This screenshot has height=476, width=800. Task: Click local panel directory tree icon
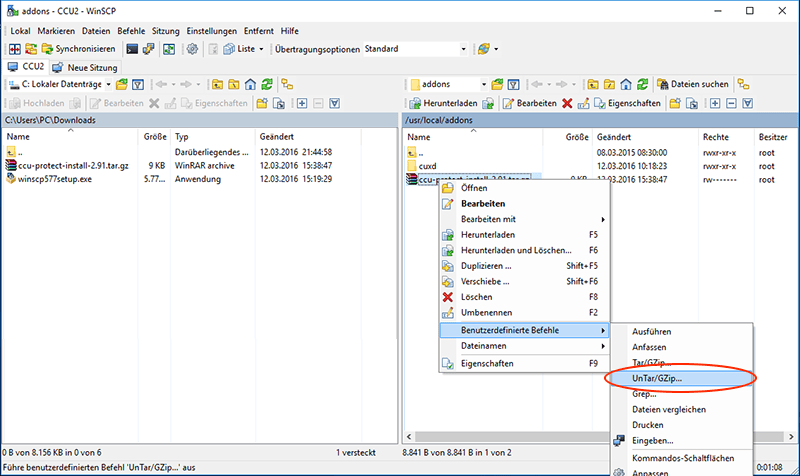(x=287, y=84)
